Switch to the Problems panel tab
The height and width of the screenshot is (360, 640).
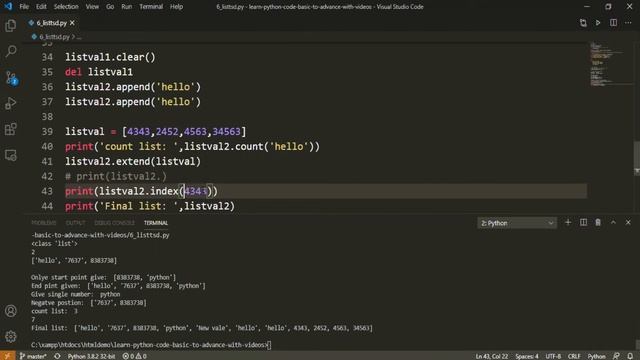click(44, 223)
